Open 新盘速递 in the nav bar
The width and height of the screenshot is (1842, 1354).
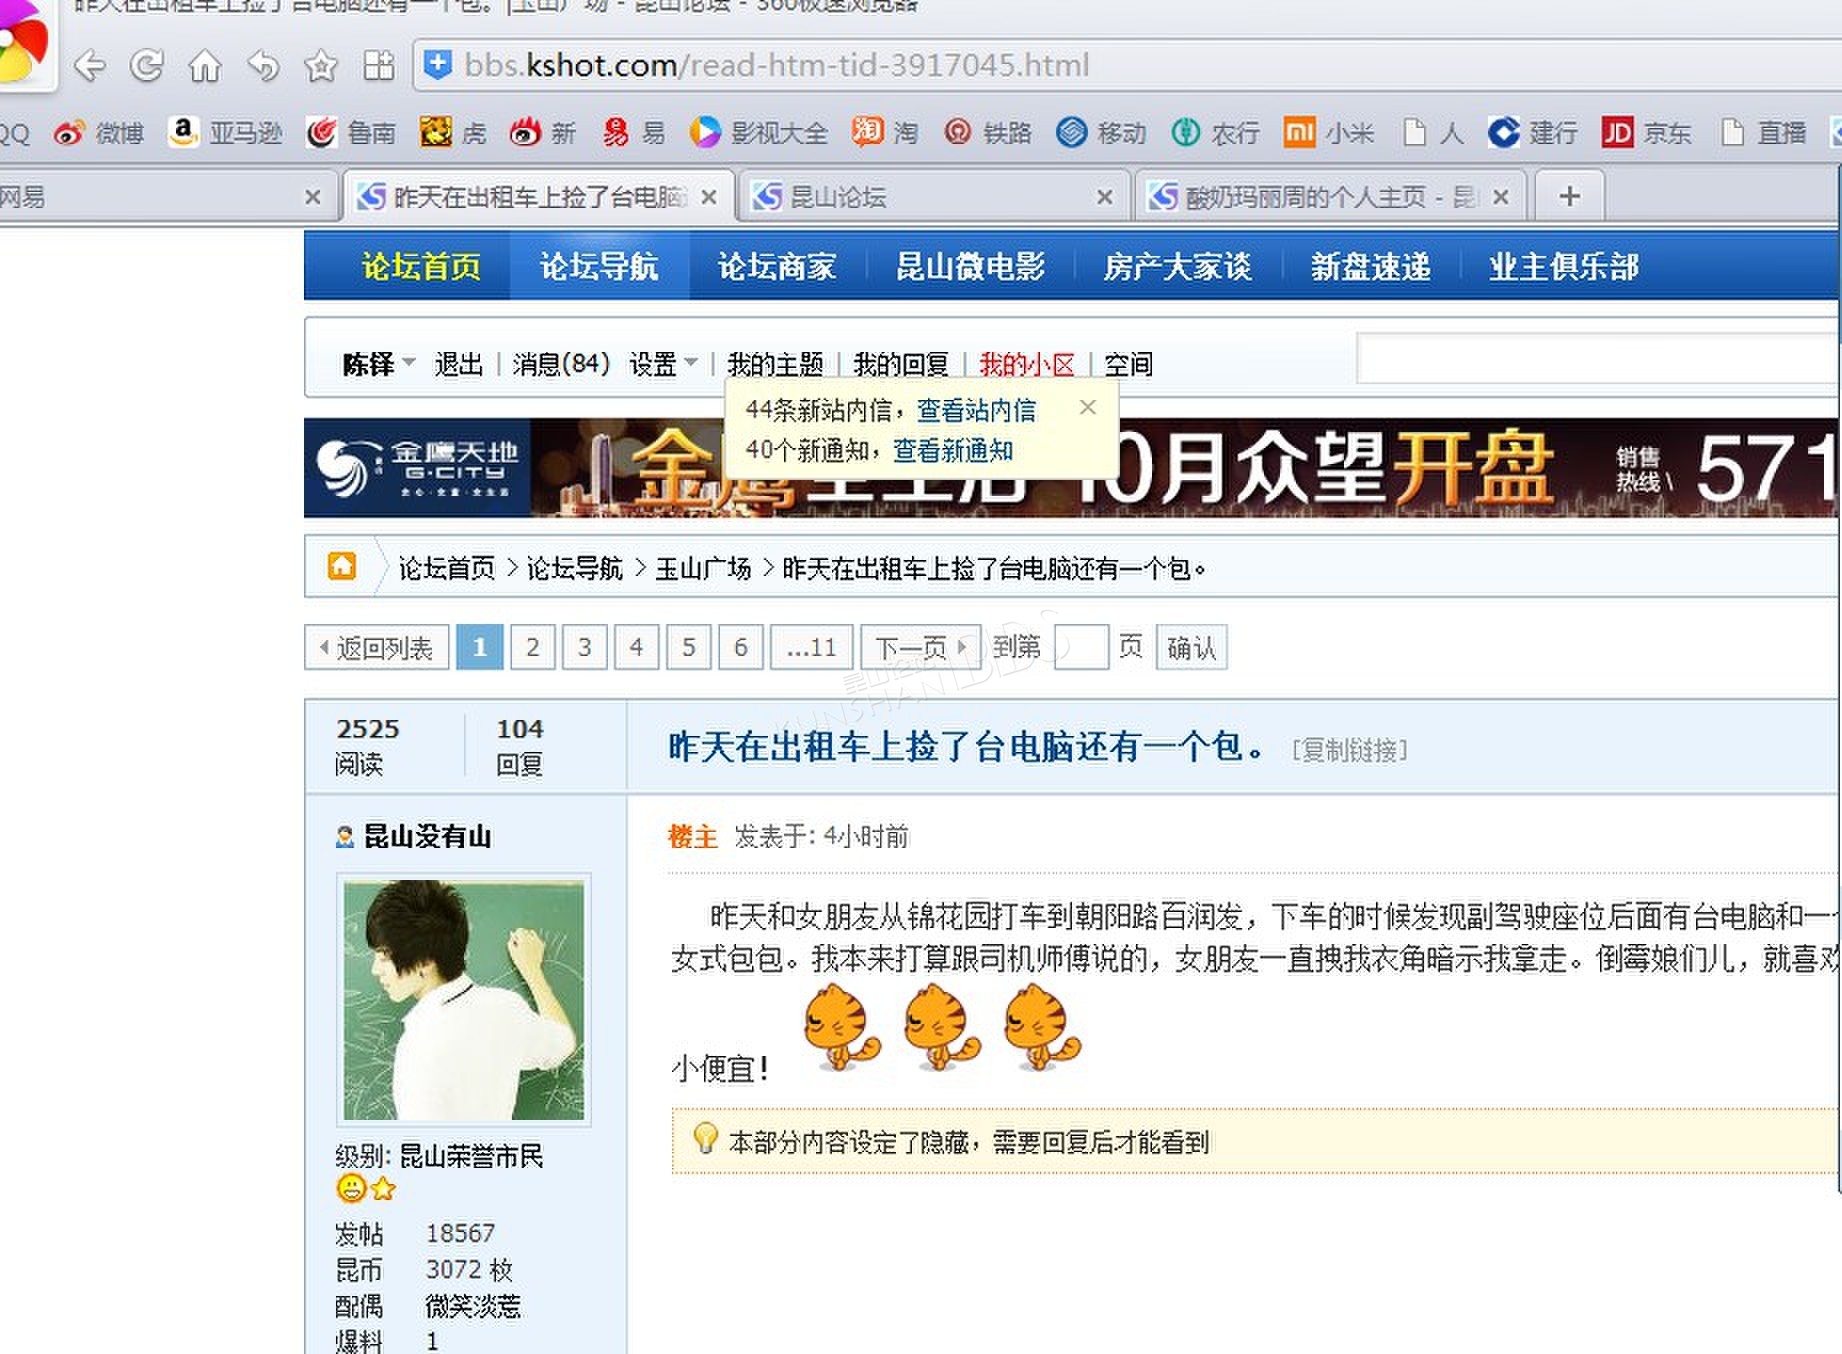click(x=1371, y=266)
